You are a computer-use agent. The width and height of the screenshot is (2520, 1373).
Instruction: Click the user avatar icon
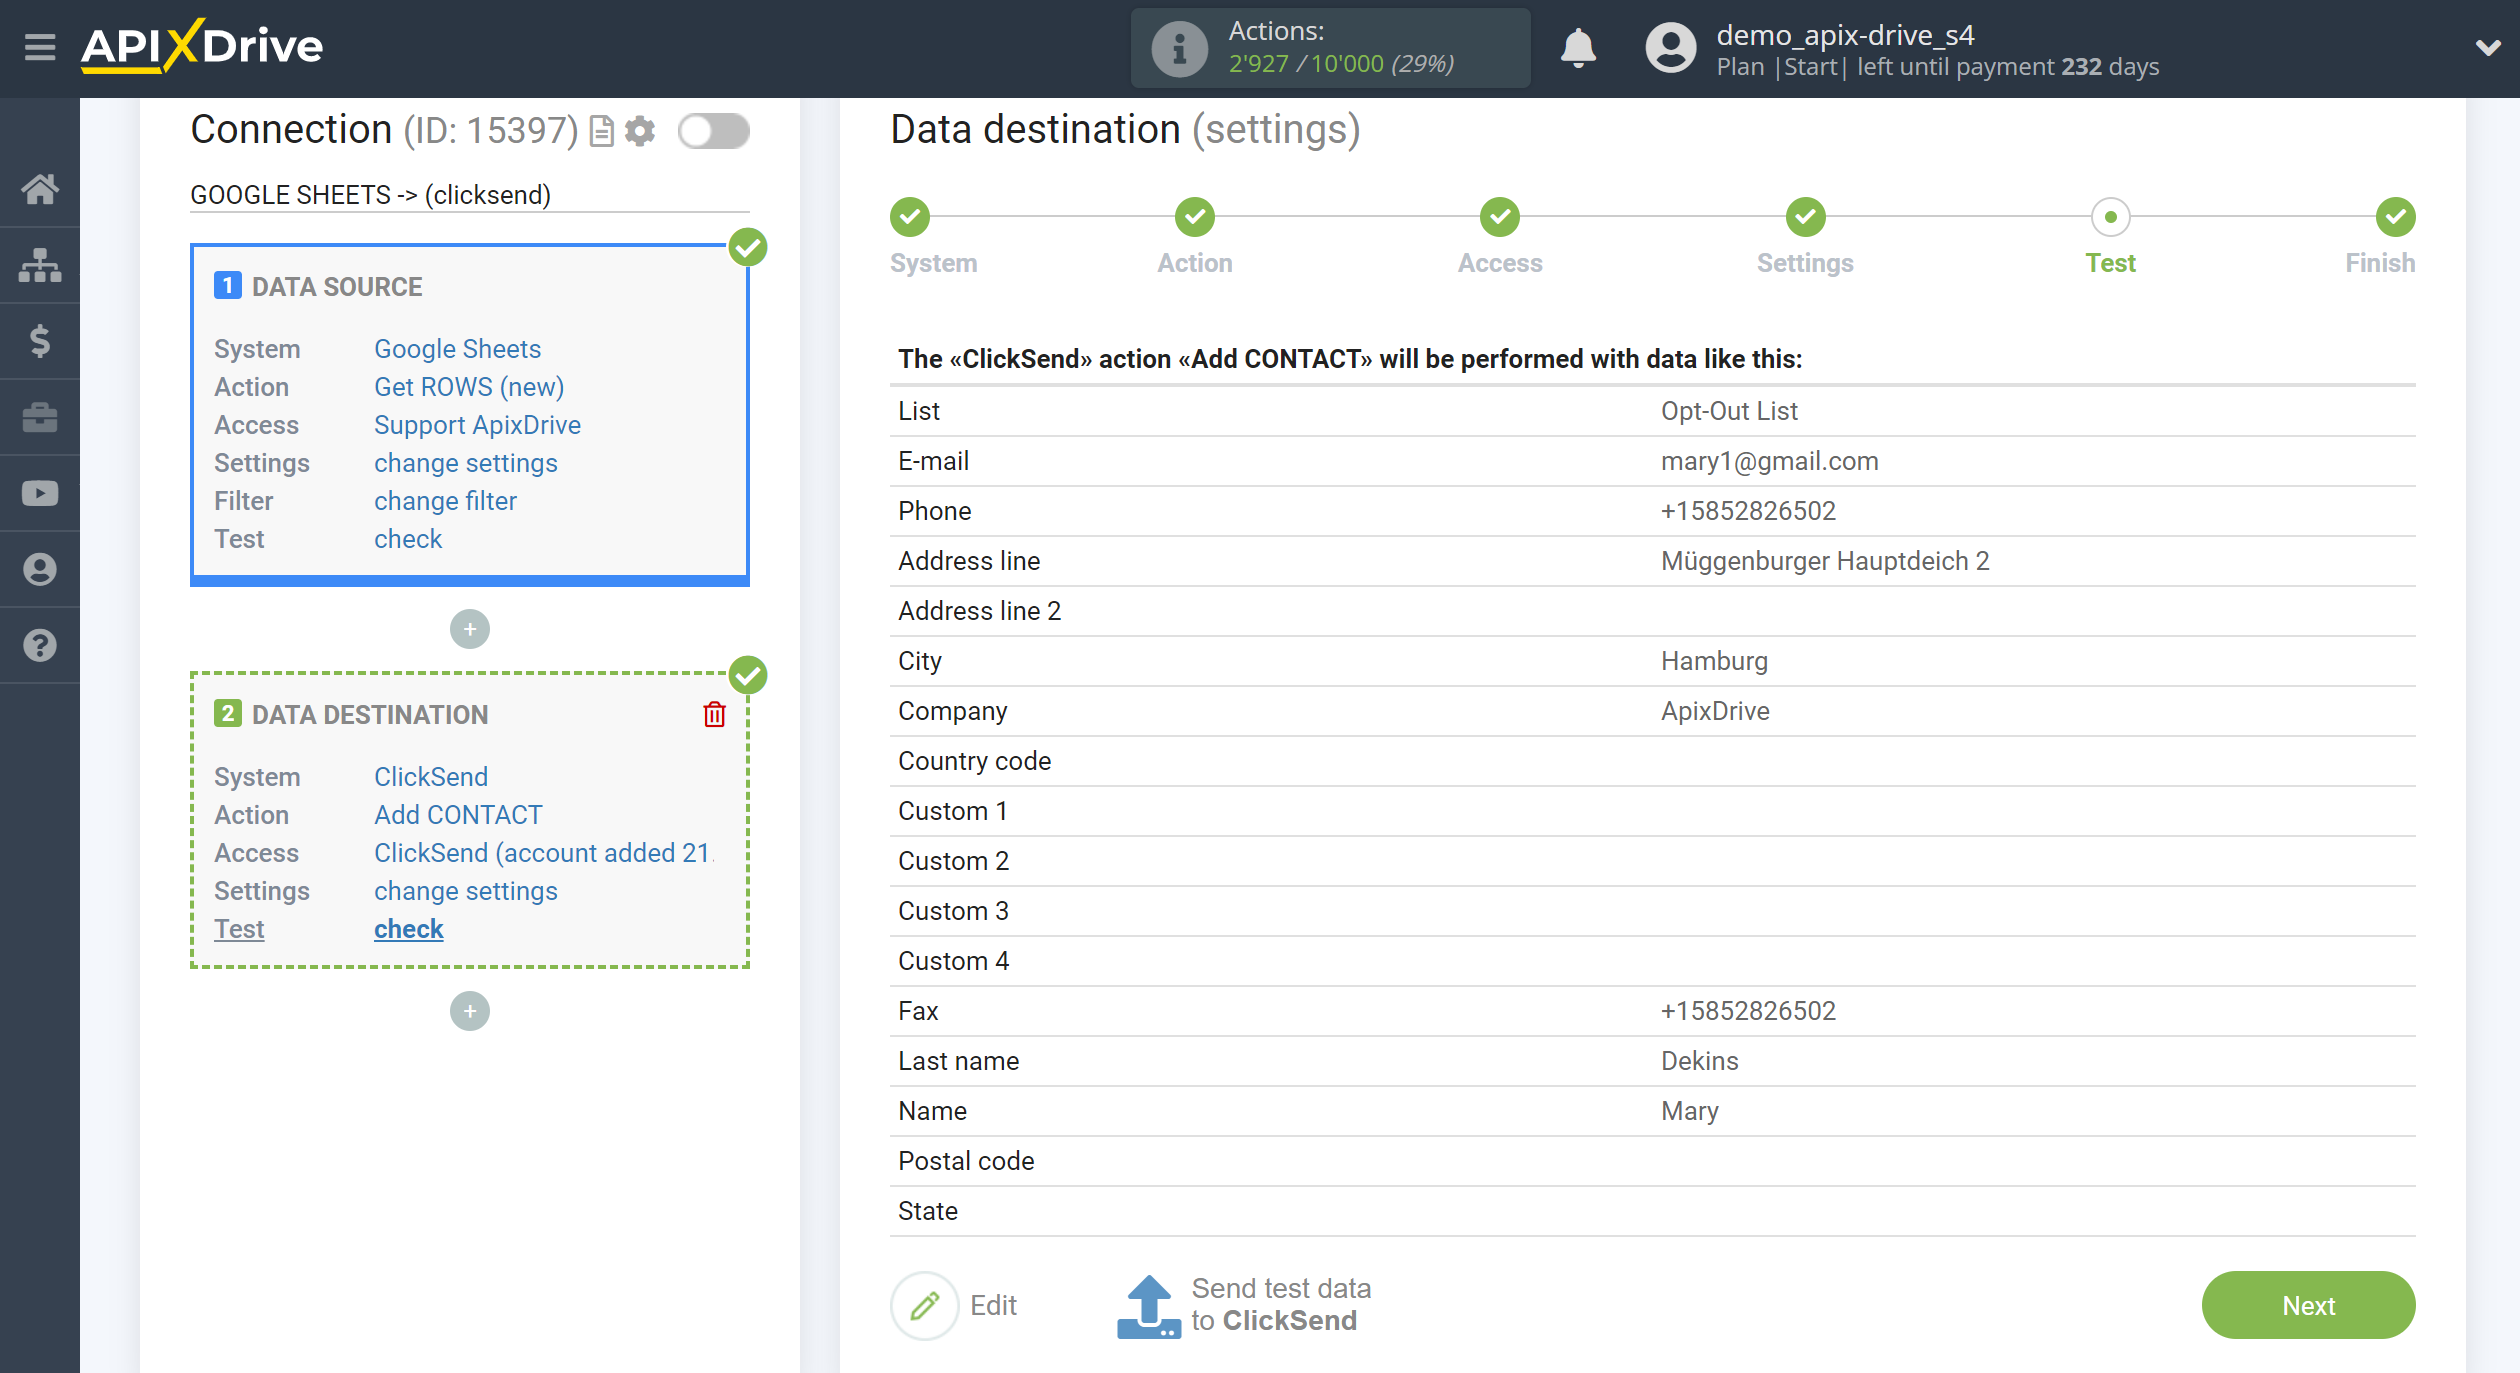click(x=1670, y=48)
